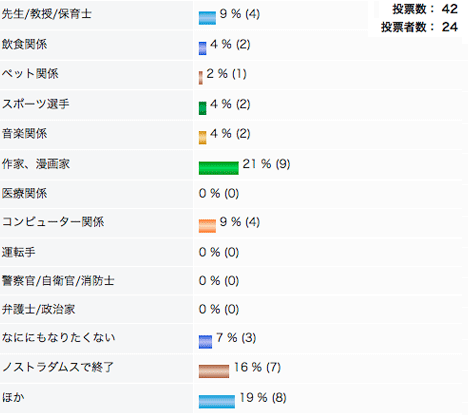Image resolution: width=468 pixels, height=415 pixels.
Task: Select the 医療関係 row label
Action: pyautogui.click(x=24, y=193)
